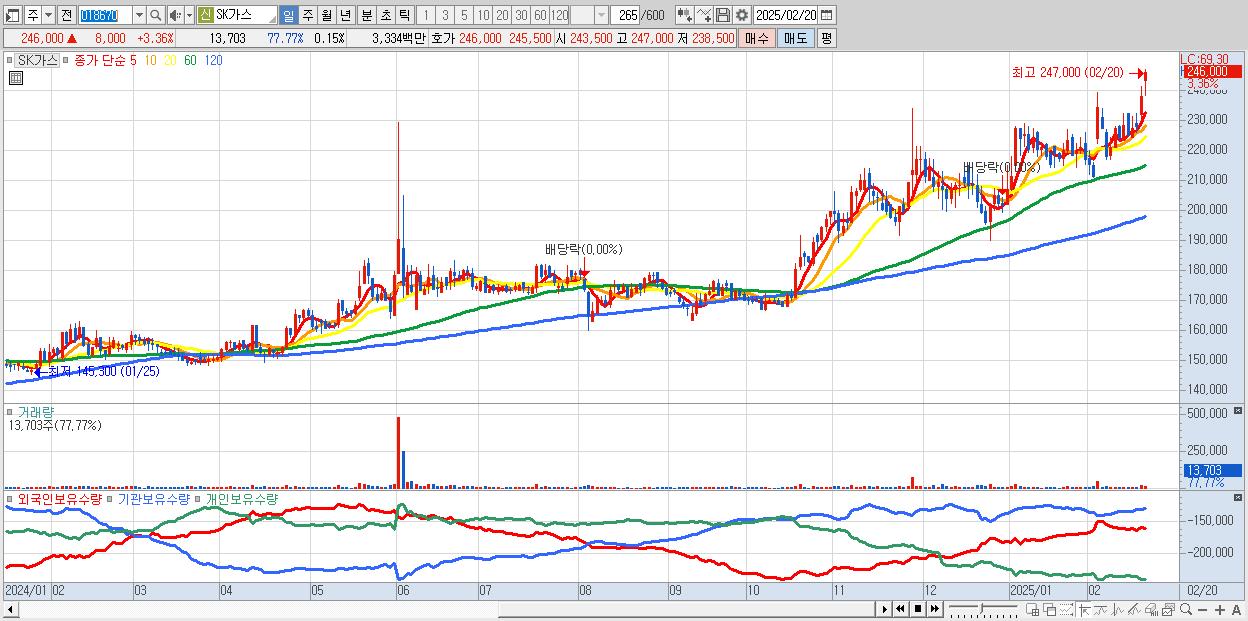Click the panel layout icon at toolbar start
This screenshot has height=621, width=1248.
pos(12,15)
